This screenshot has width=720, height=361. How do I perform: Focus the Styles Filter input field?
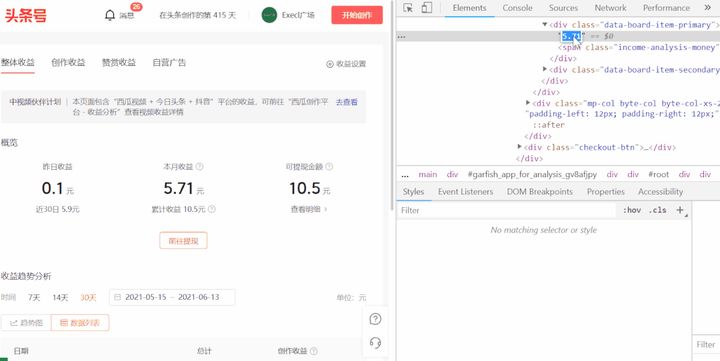coord(507,210)
